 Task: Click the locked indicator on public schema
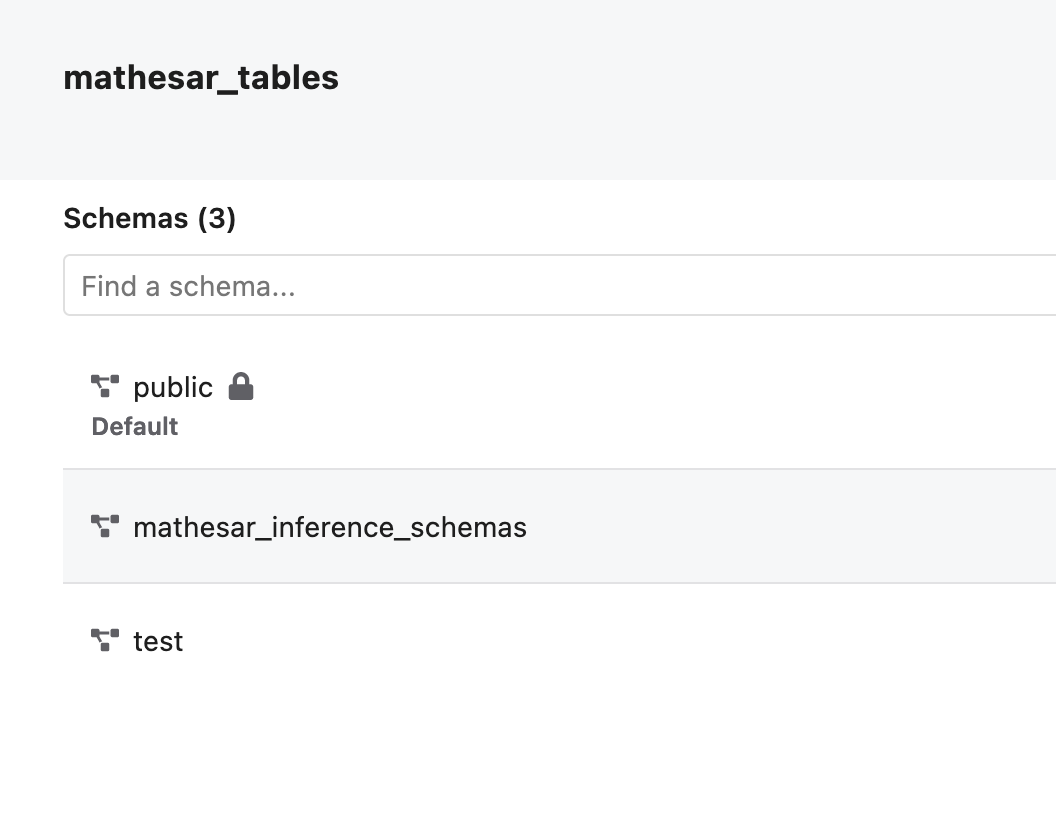coord(242,387)
